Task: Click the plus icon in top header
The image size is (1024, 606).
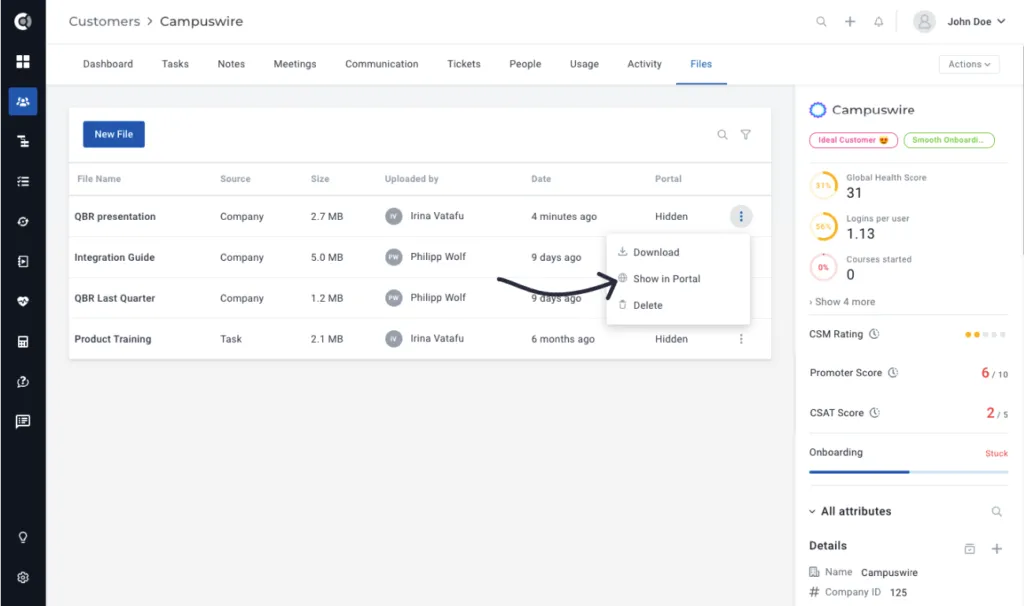Action: 850,22
